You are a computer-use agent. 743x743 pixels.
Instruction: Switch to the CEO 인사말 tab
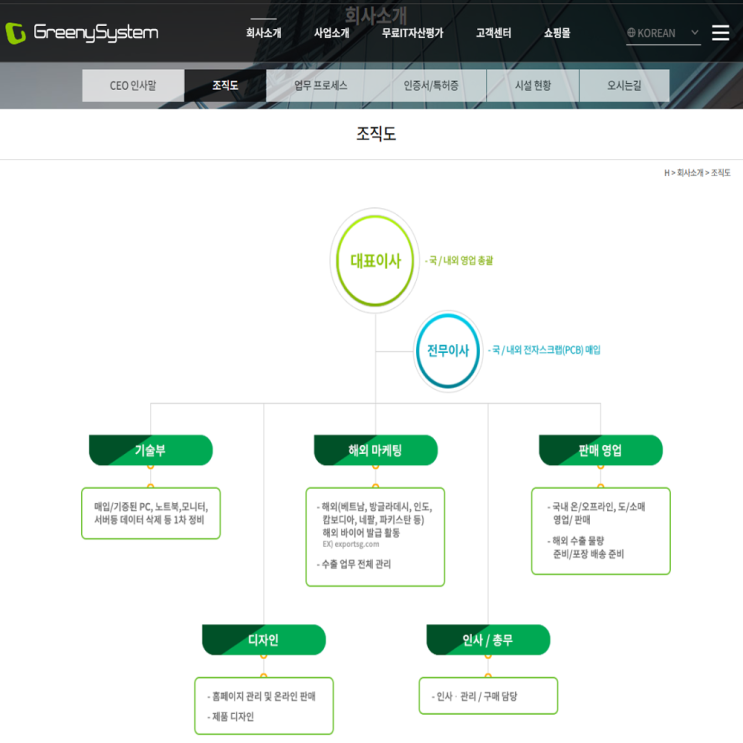(x=133, y=86)
